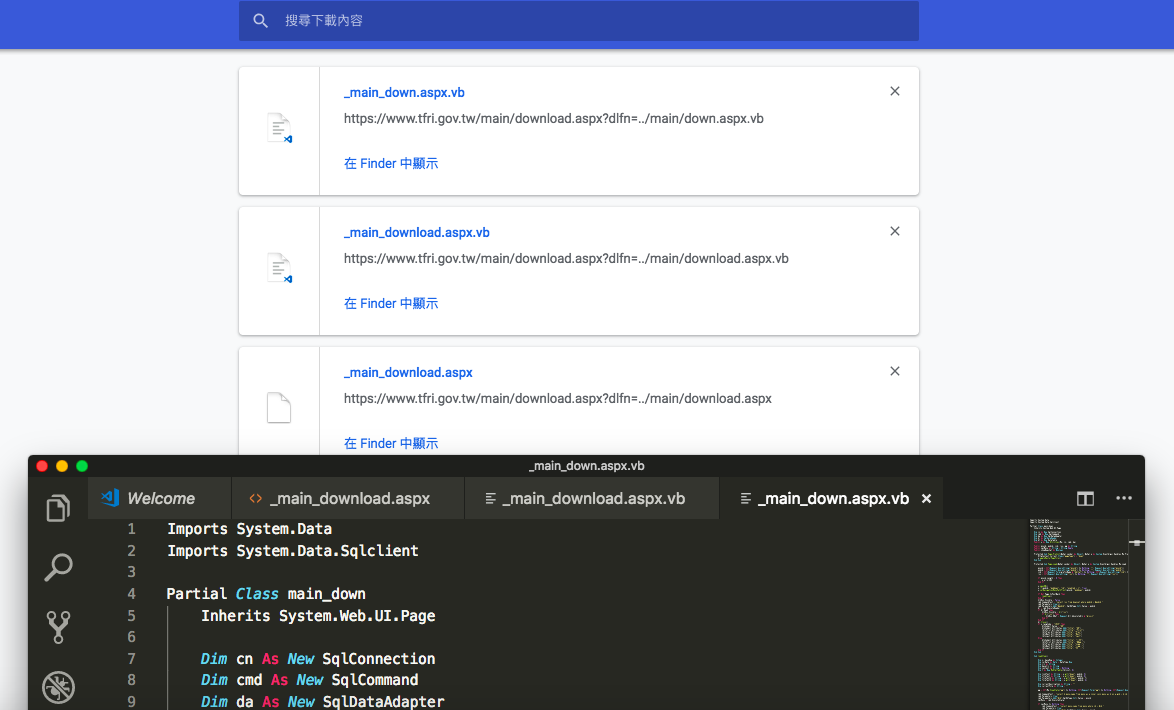The image size is (1174, 710).
Task: Click line number 1 in the editor
Action: 131,529
